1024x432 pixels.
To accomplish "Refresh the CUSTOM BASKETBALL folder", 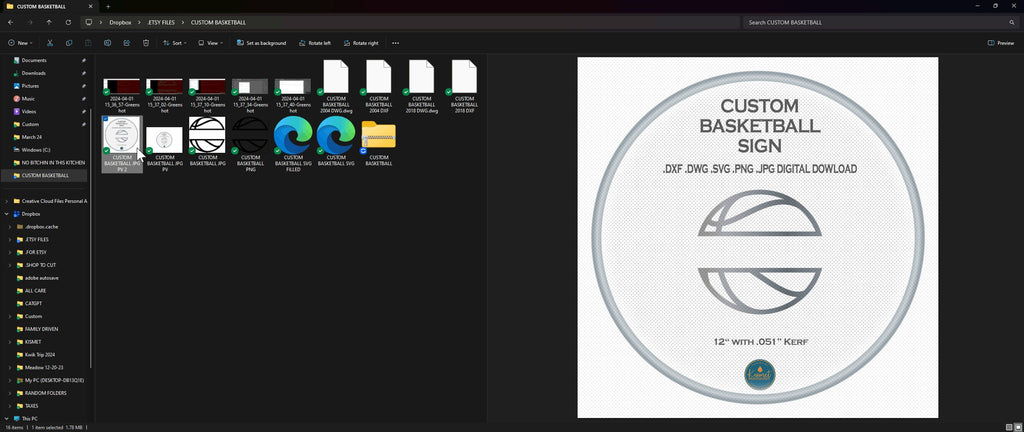I will (x=68, y=22).
